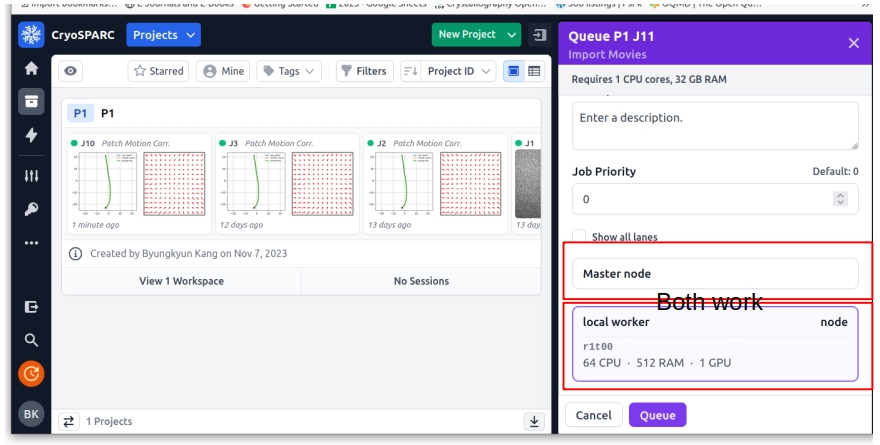Select the Master node lane
This screenshot has width=880, height=445.
pyautogui.click(x=714, y=273)
